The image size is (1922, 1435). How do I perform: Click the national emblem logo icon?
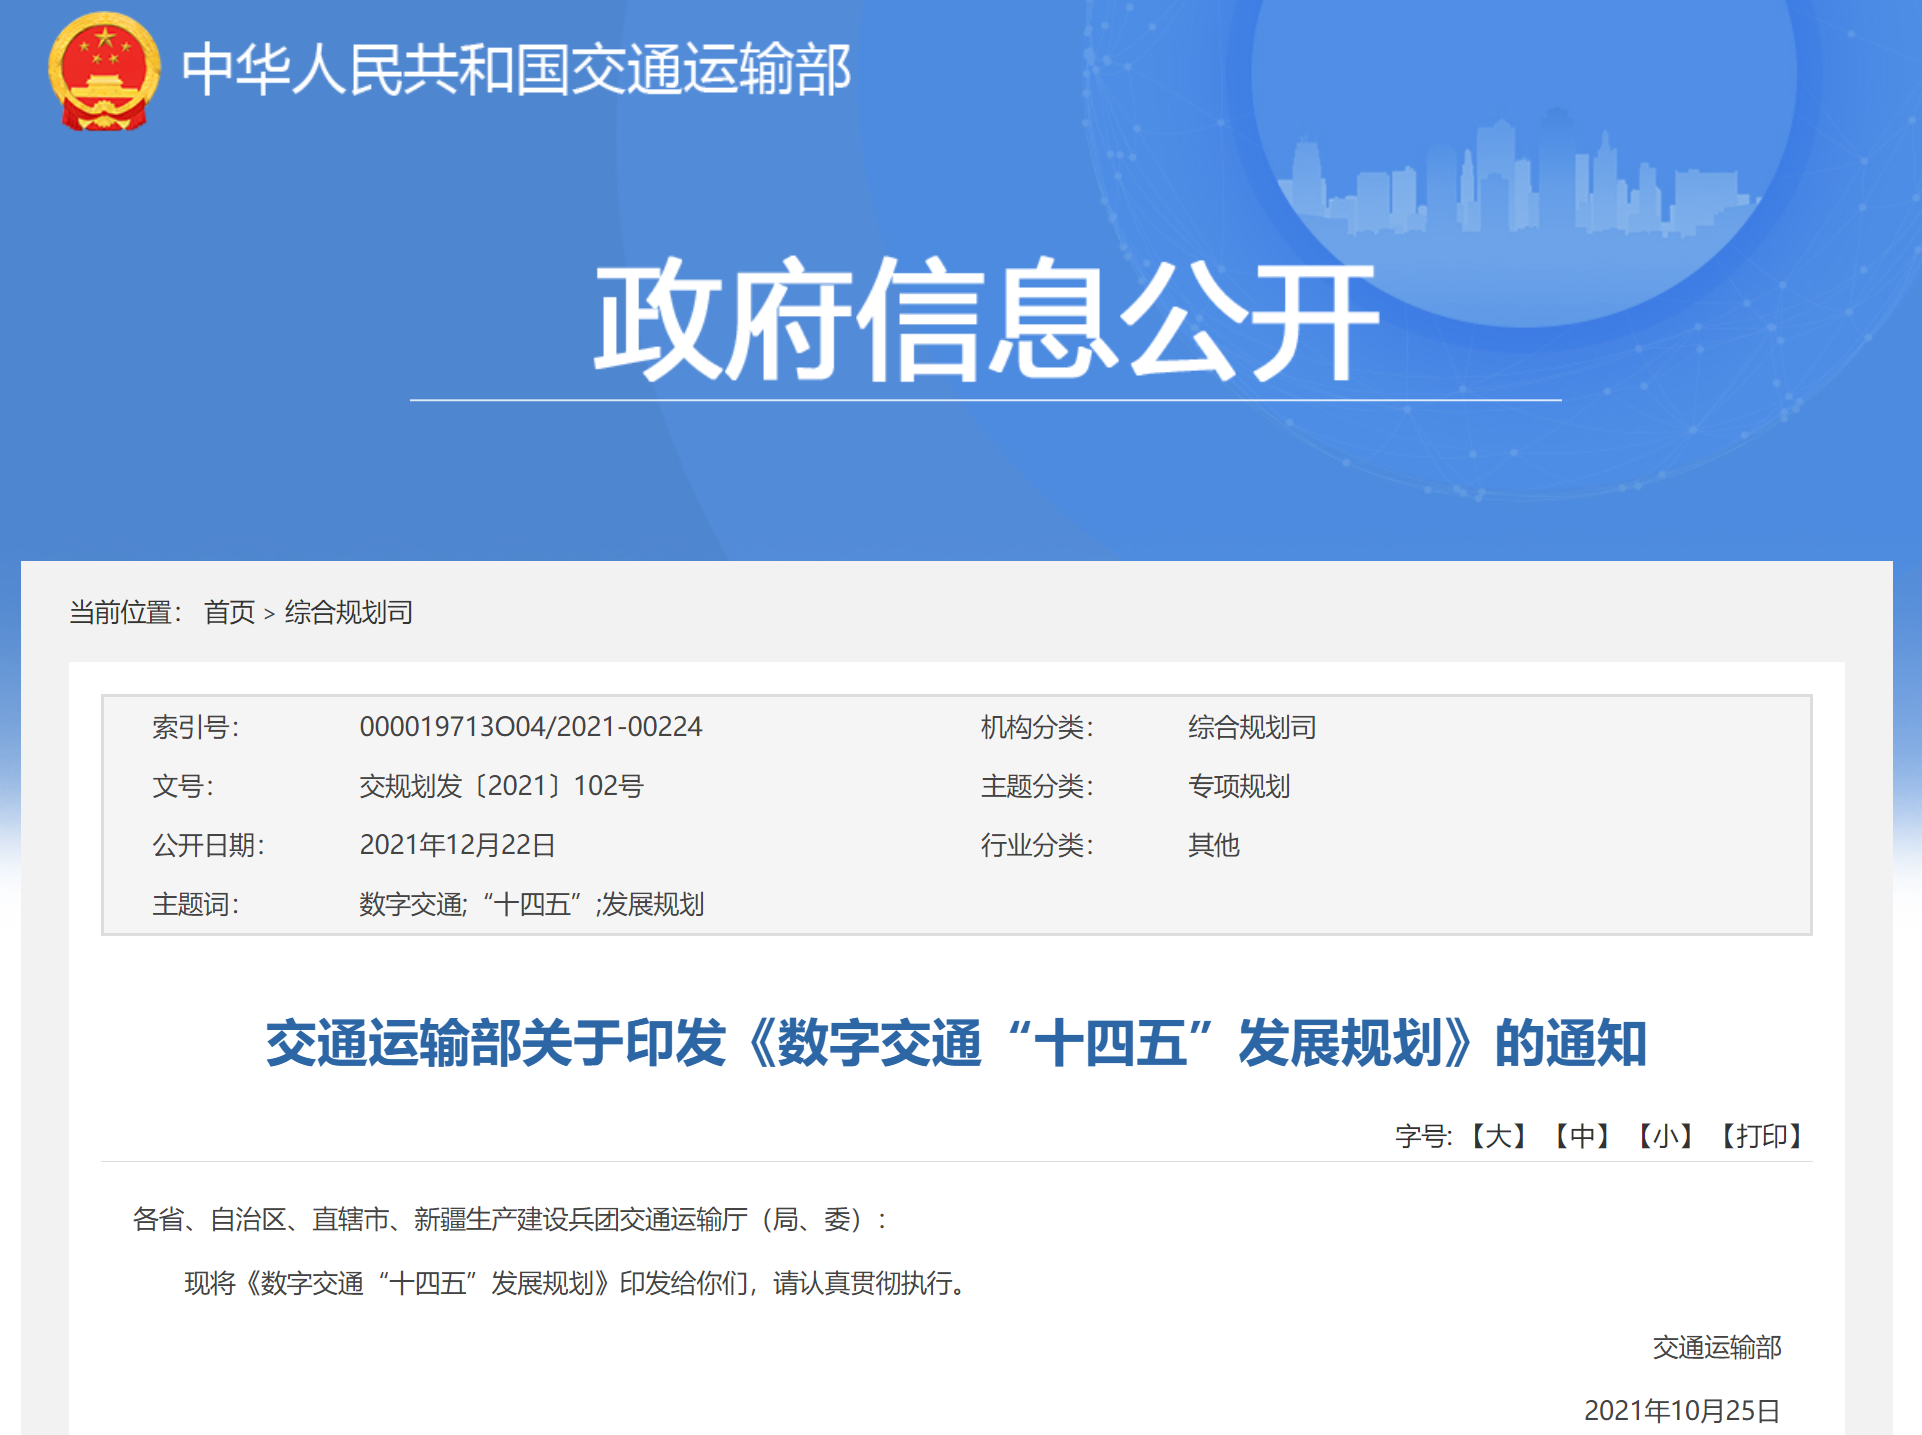(x=104, y=71)
